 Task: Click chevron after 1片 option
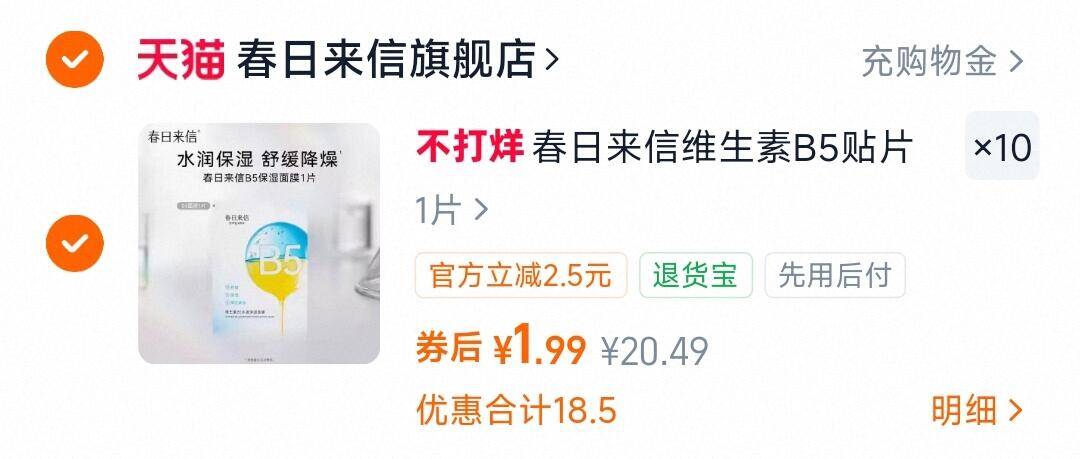481,210
